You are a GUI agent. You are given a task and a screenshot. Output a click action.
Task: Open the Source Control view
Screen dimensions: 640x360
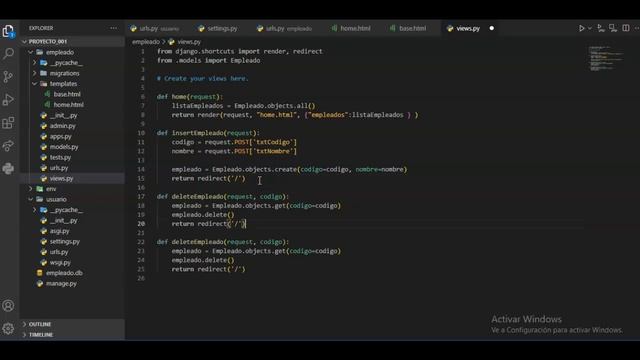[8, 77]
